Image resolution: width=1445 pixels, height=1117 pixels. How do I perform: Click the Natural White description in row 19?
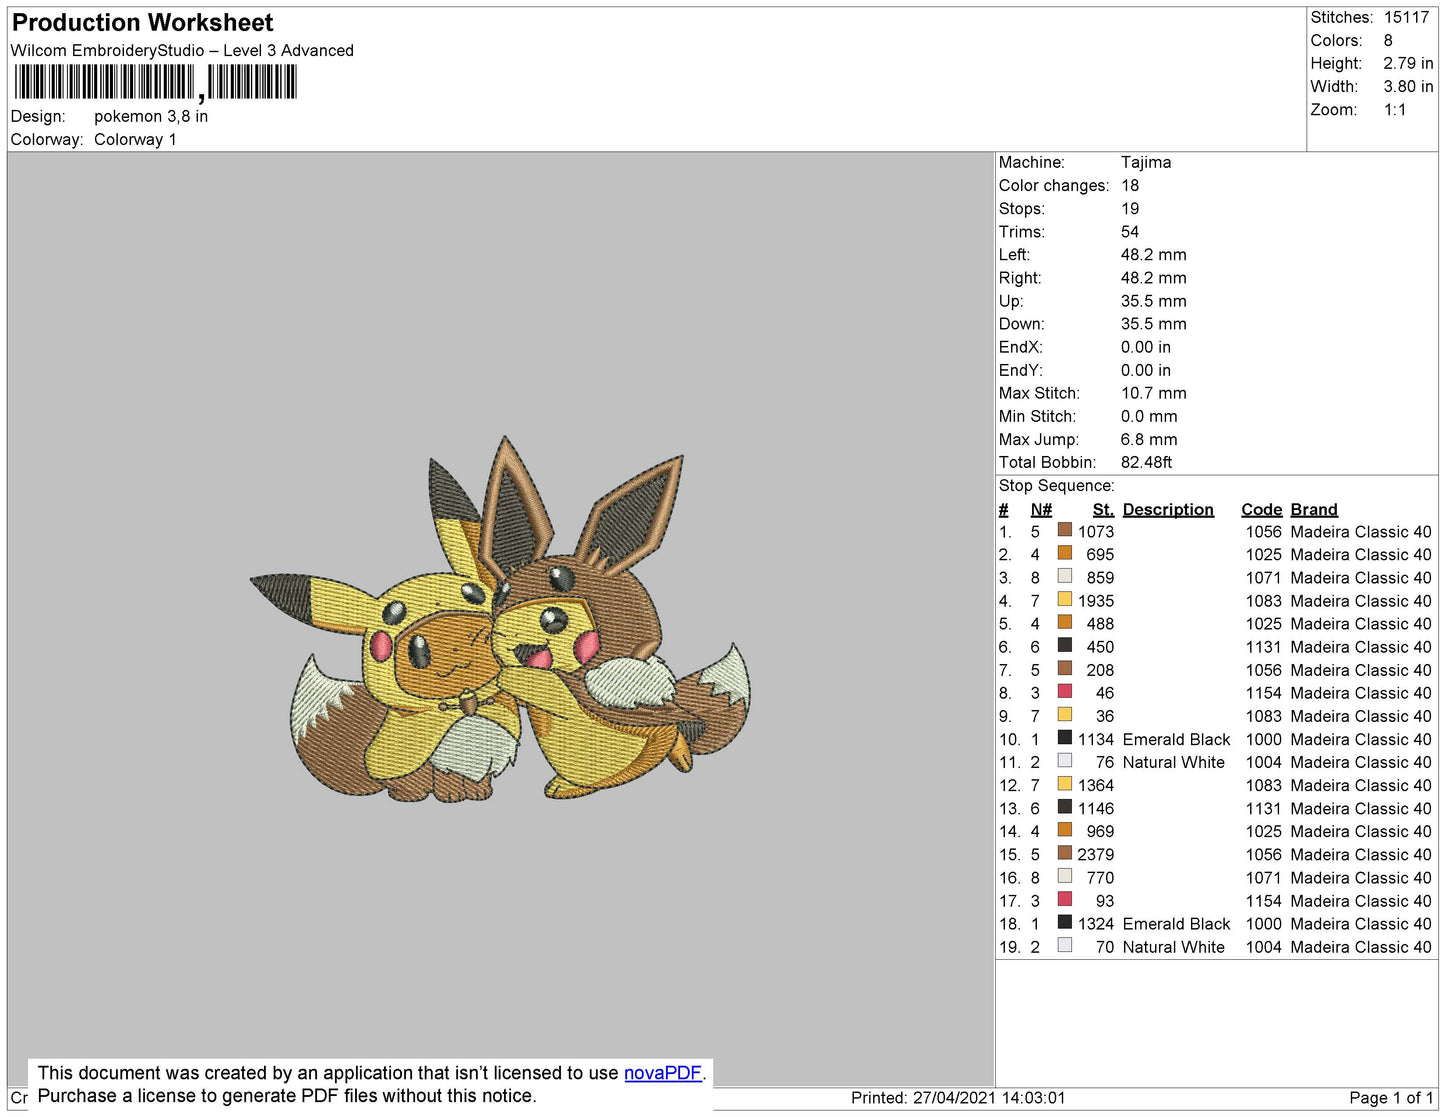coord(1173,947)
